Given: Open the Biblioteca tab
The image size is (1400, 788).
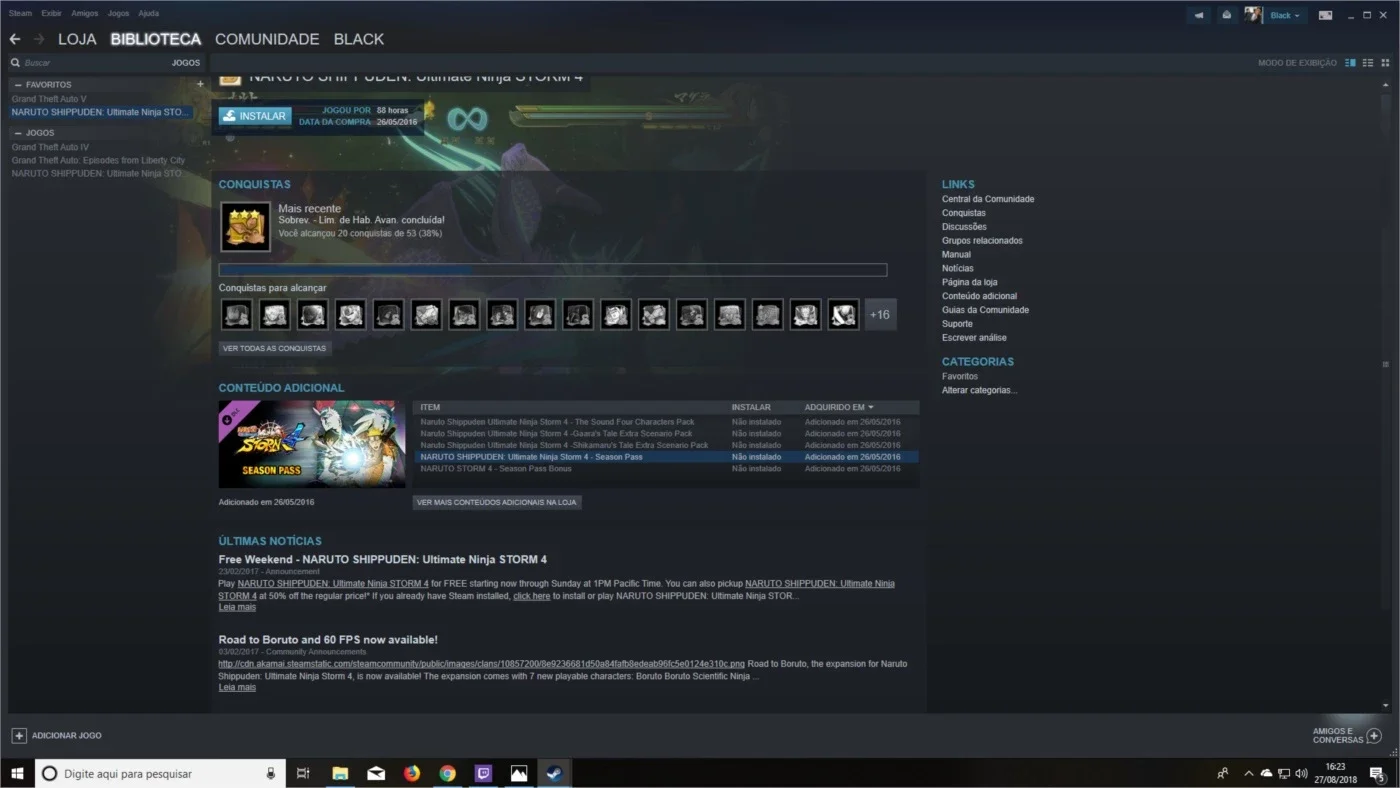Looking at the screenshot, I should tap(156, 39).
